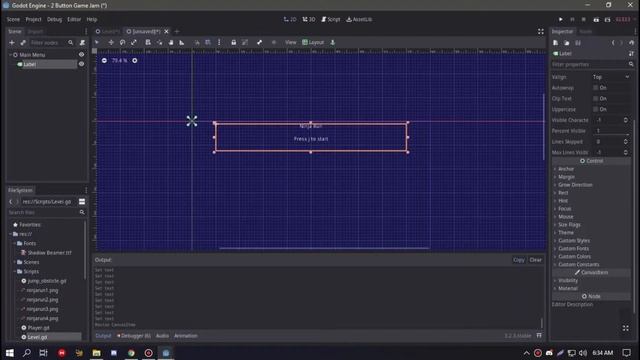Go to the previous edited object in the Inspector history
The width and height of the screenshot is (640, 360).
point(613,43)
